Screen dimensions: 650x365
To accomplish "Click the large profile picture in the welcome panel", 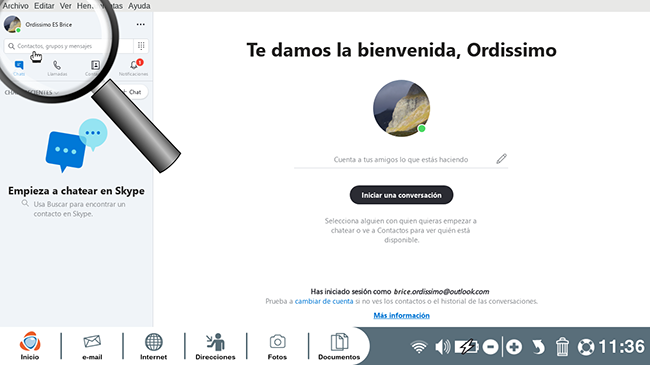I will (401, 108).
